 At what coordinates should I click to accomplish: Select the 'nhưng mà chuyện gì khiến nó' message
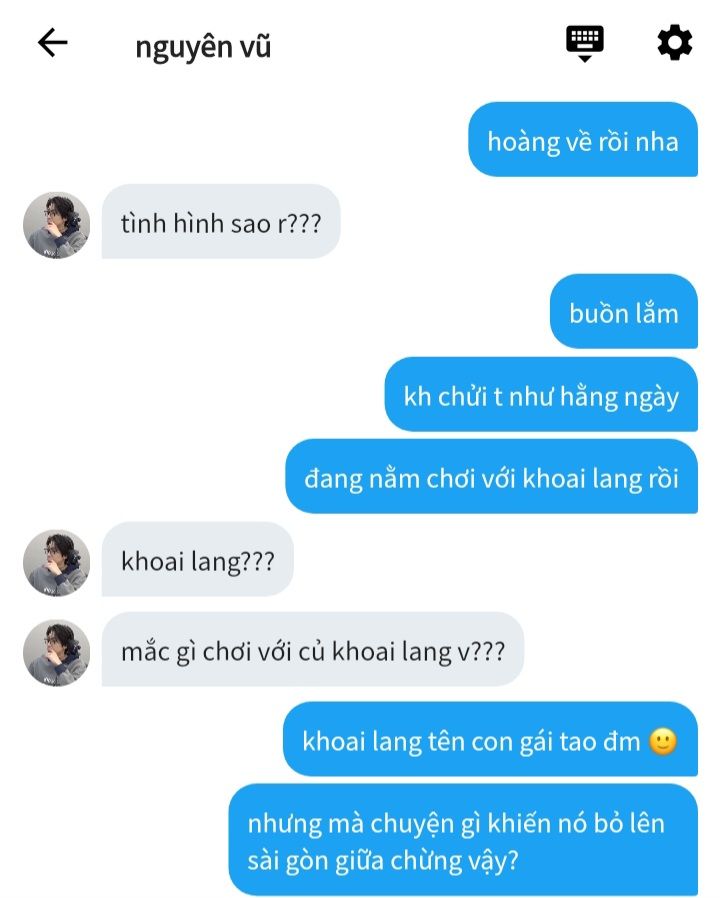pos(463,840)
